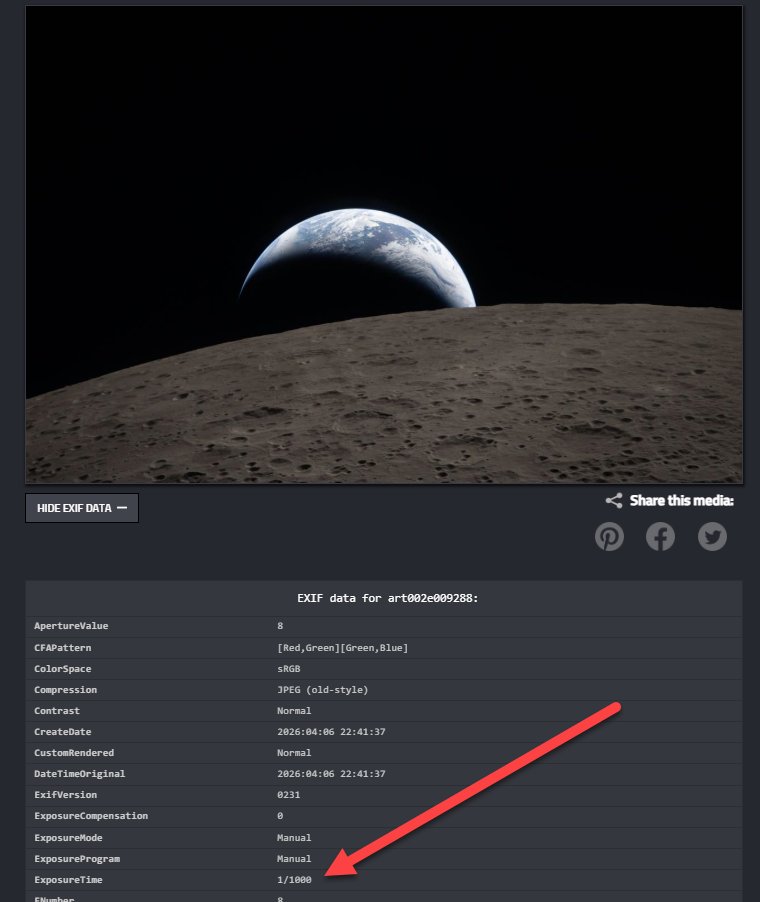Click the ExposureTime label
Image resolution: width=760 pixels, height=902 pixels.
[x=68, y=880]
